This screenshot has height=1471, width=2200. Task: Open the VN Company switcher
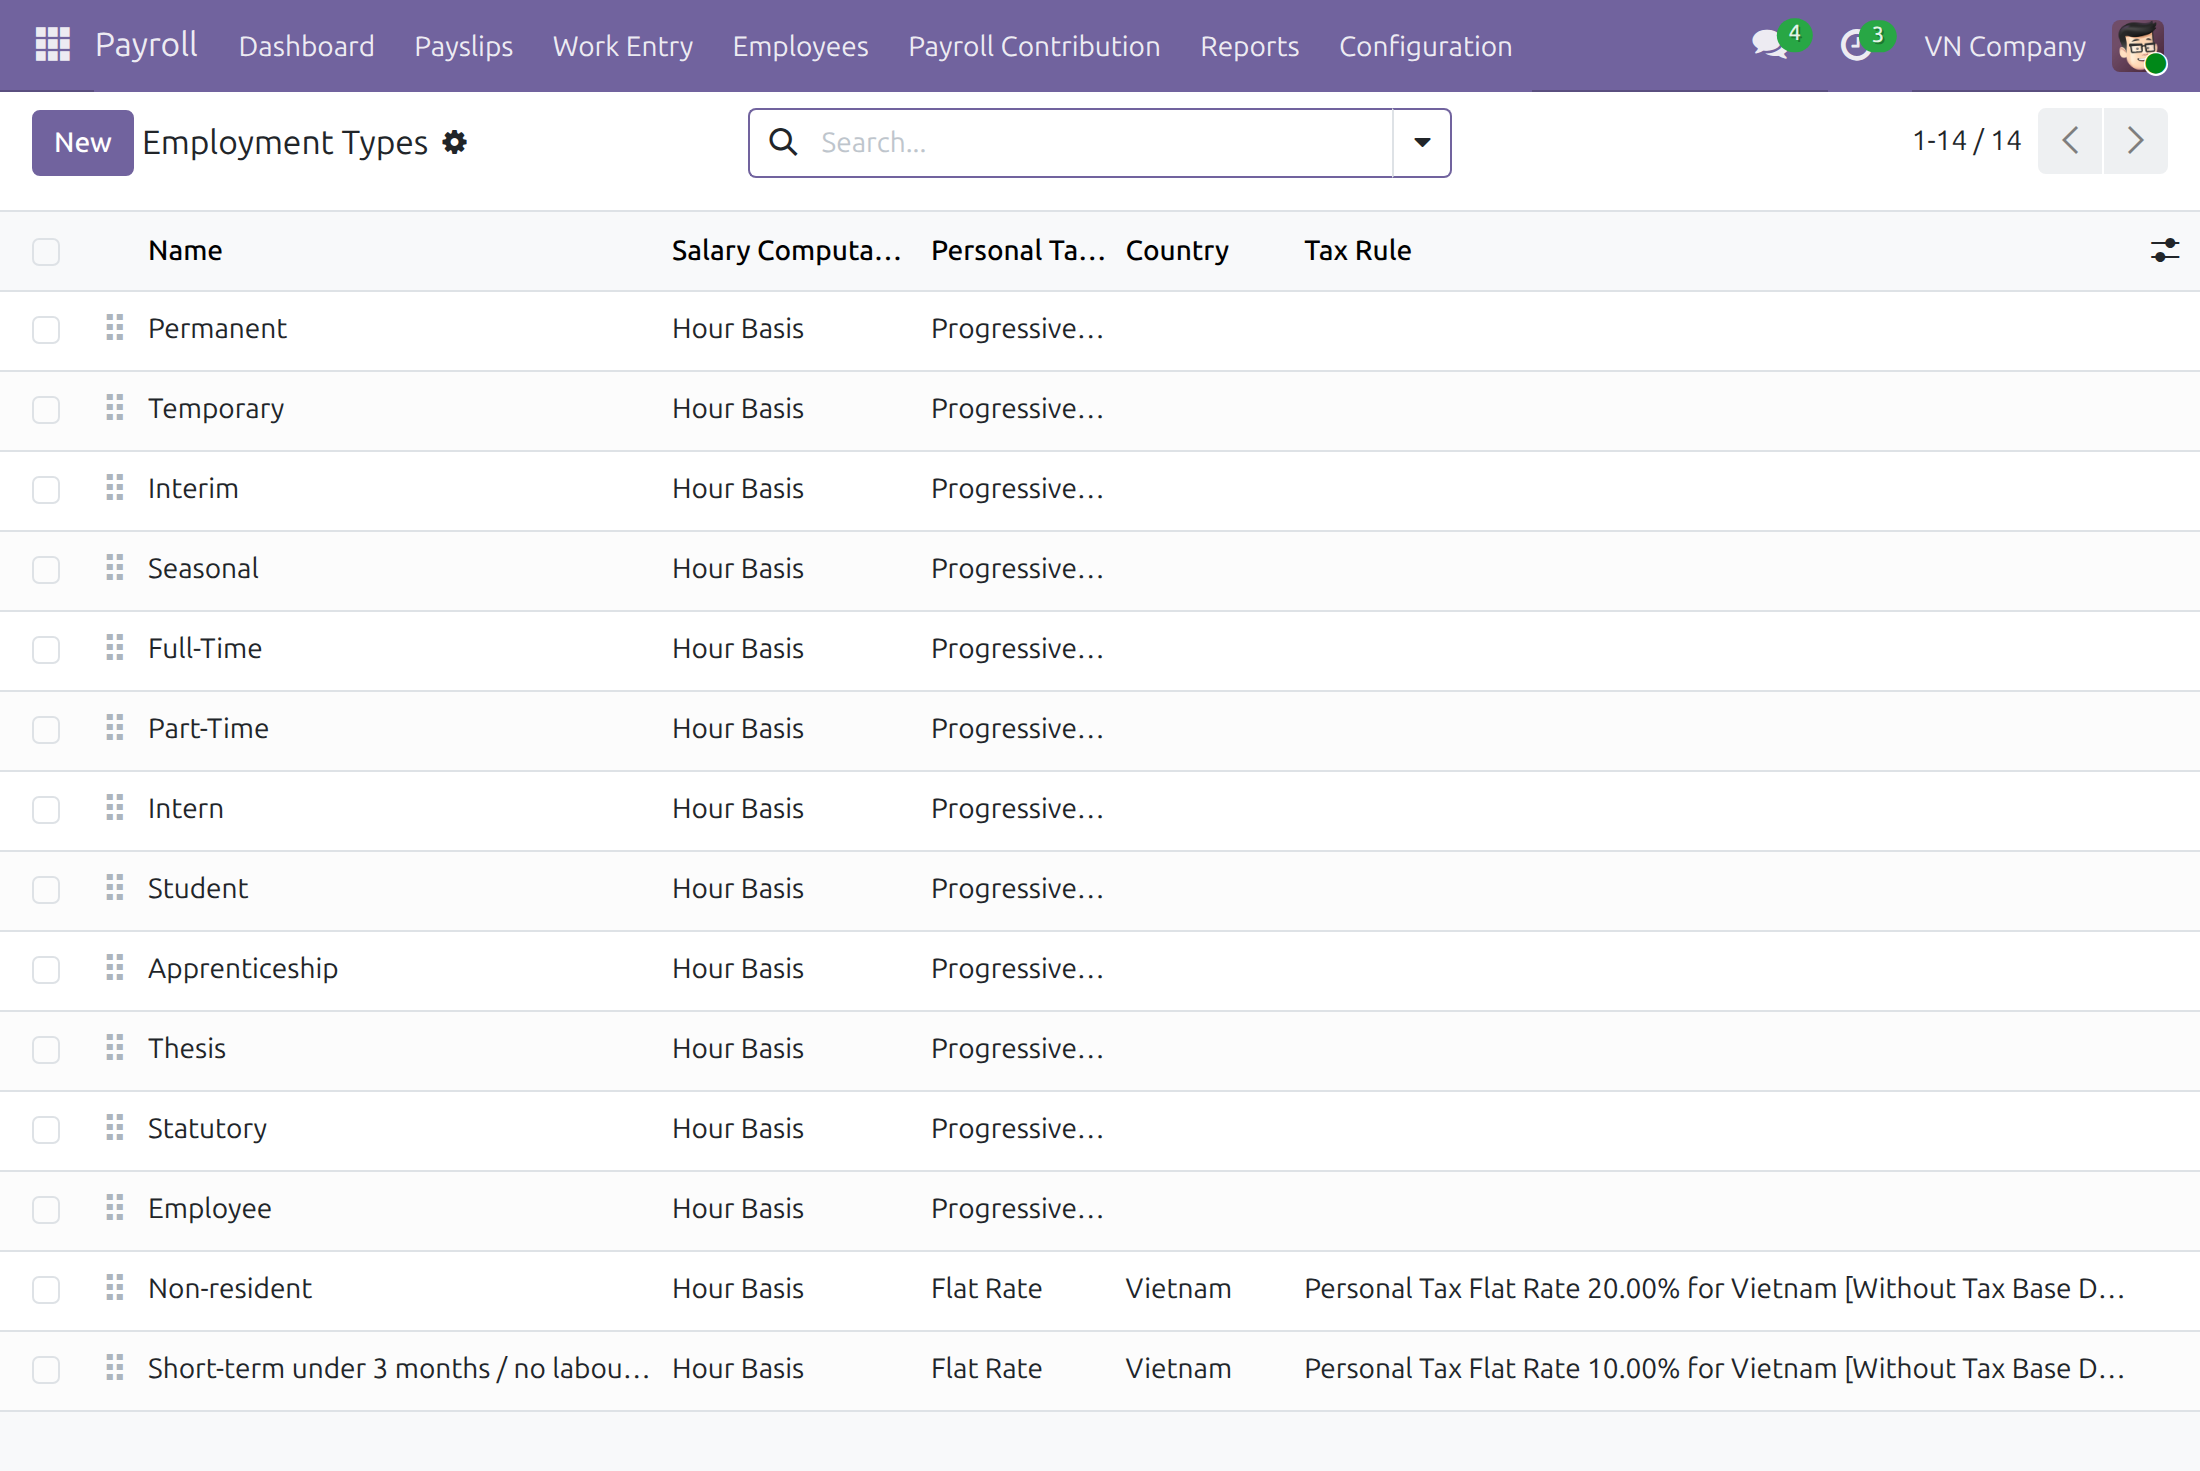coord(2005,46)
